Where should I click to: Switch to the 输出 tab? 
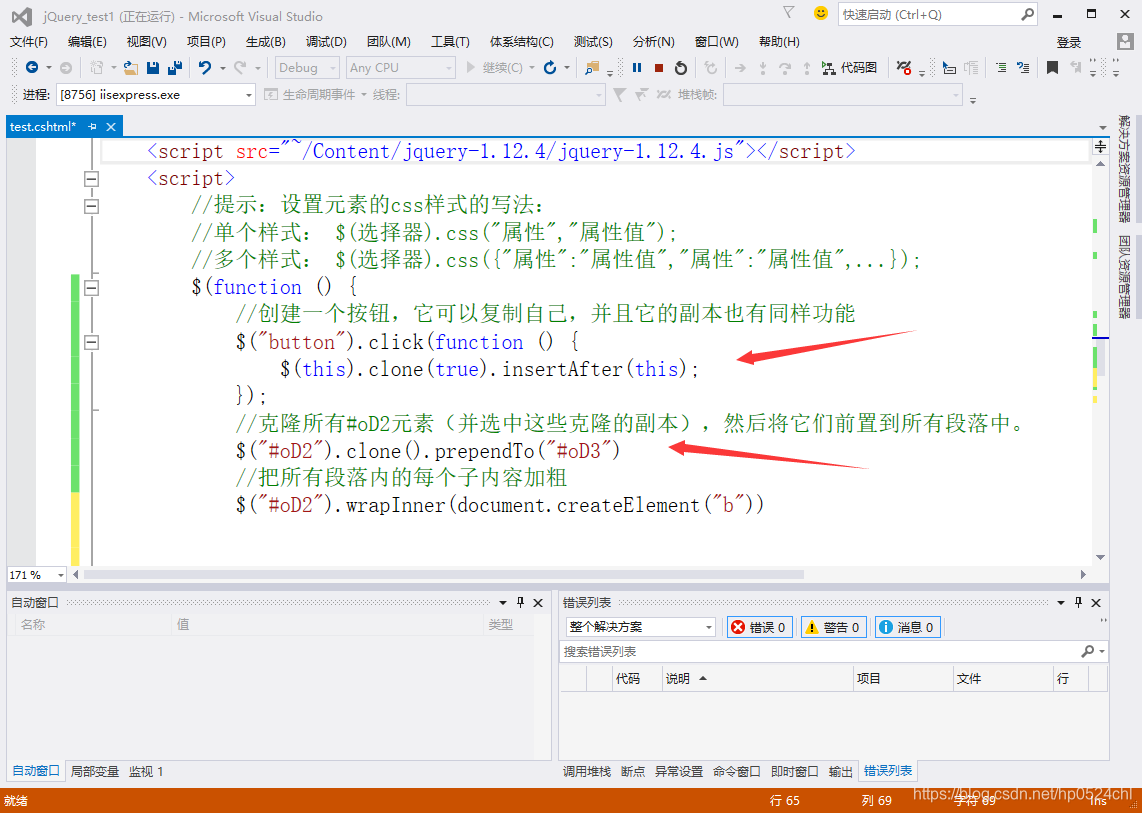840,771
